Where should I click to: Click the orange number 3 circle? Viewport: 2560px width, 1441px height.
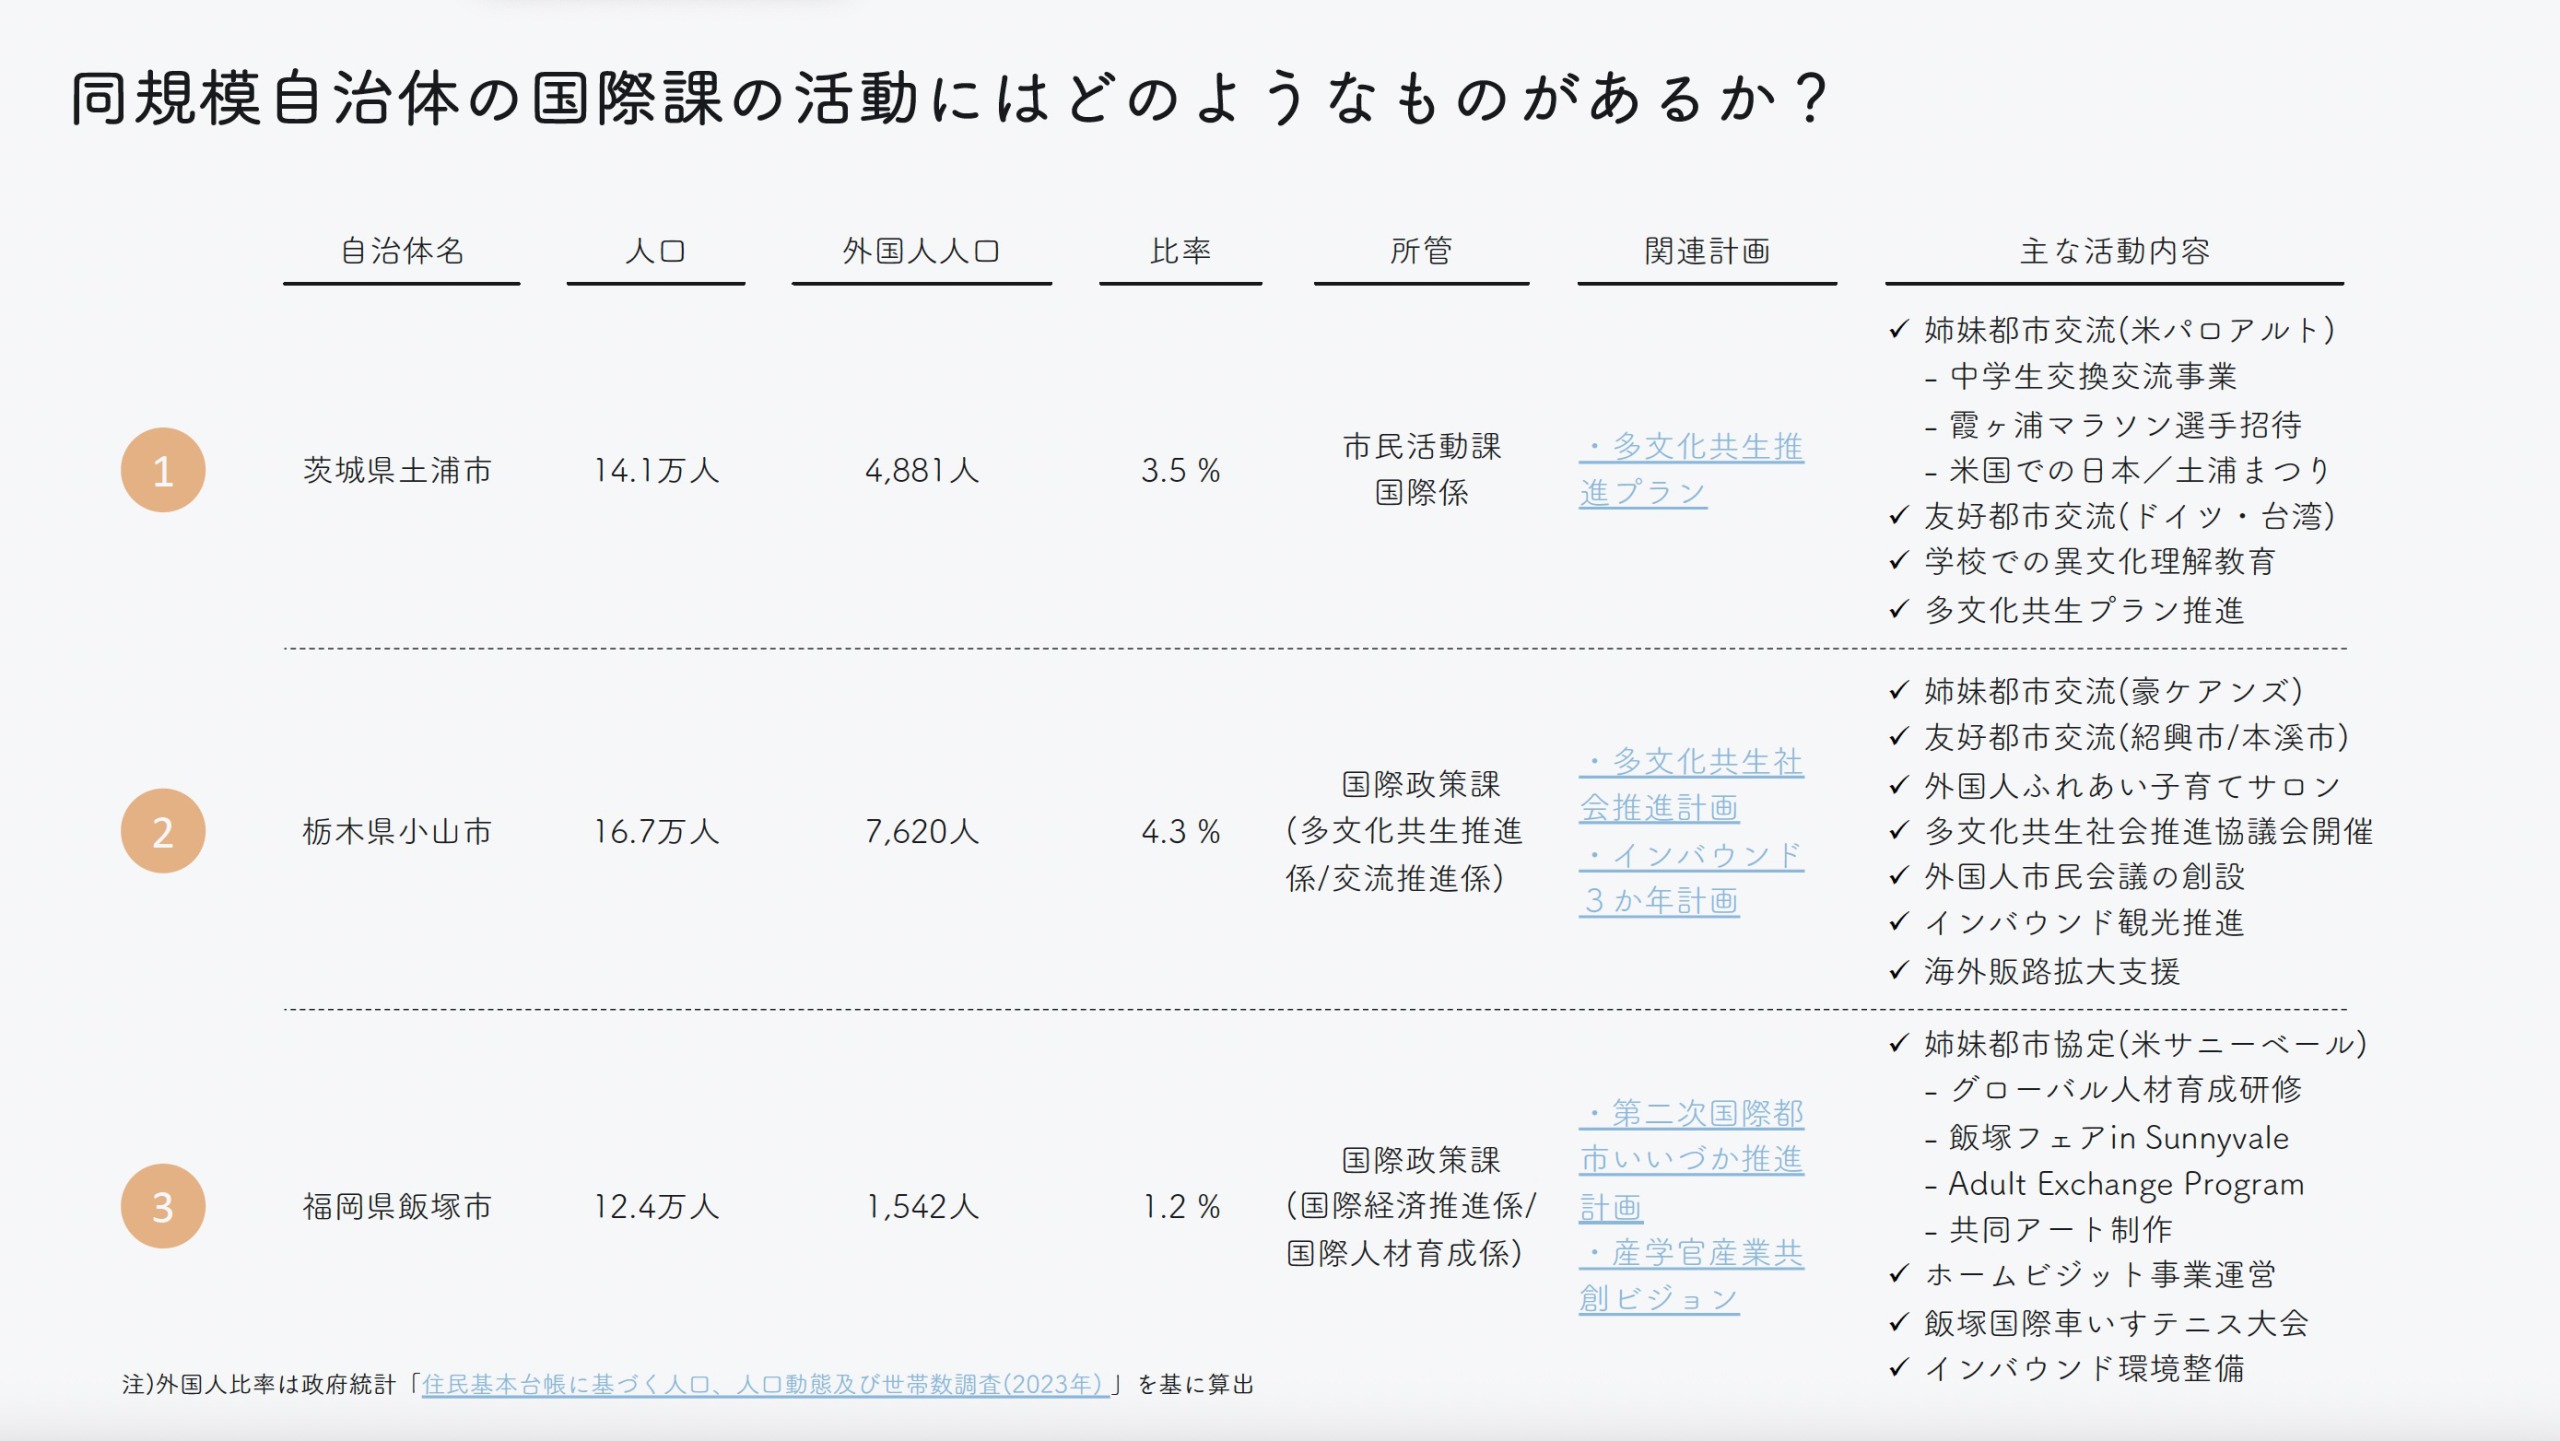[163, 1206]
